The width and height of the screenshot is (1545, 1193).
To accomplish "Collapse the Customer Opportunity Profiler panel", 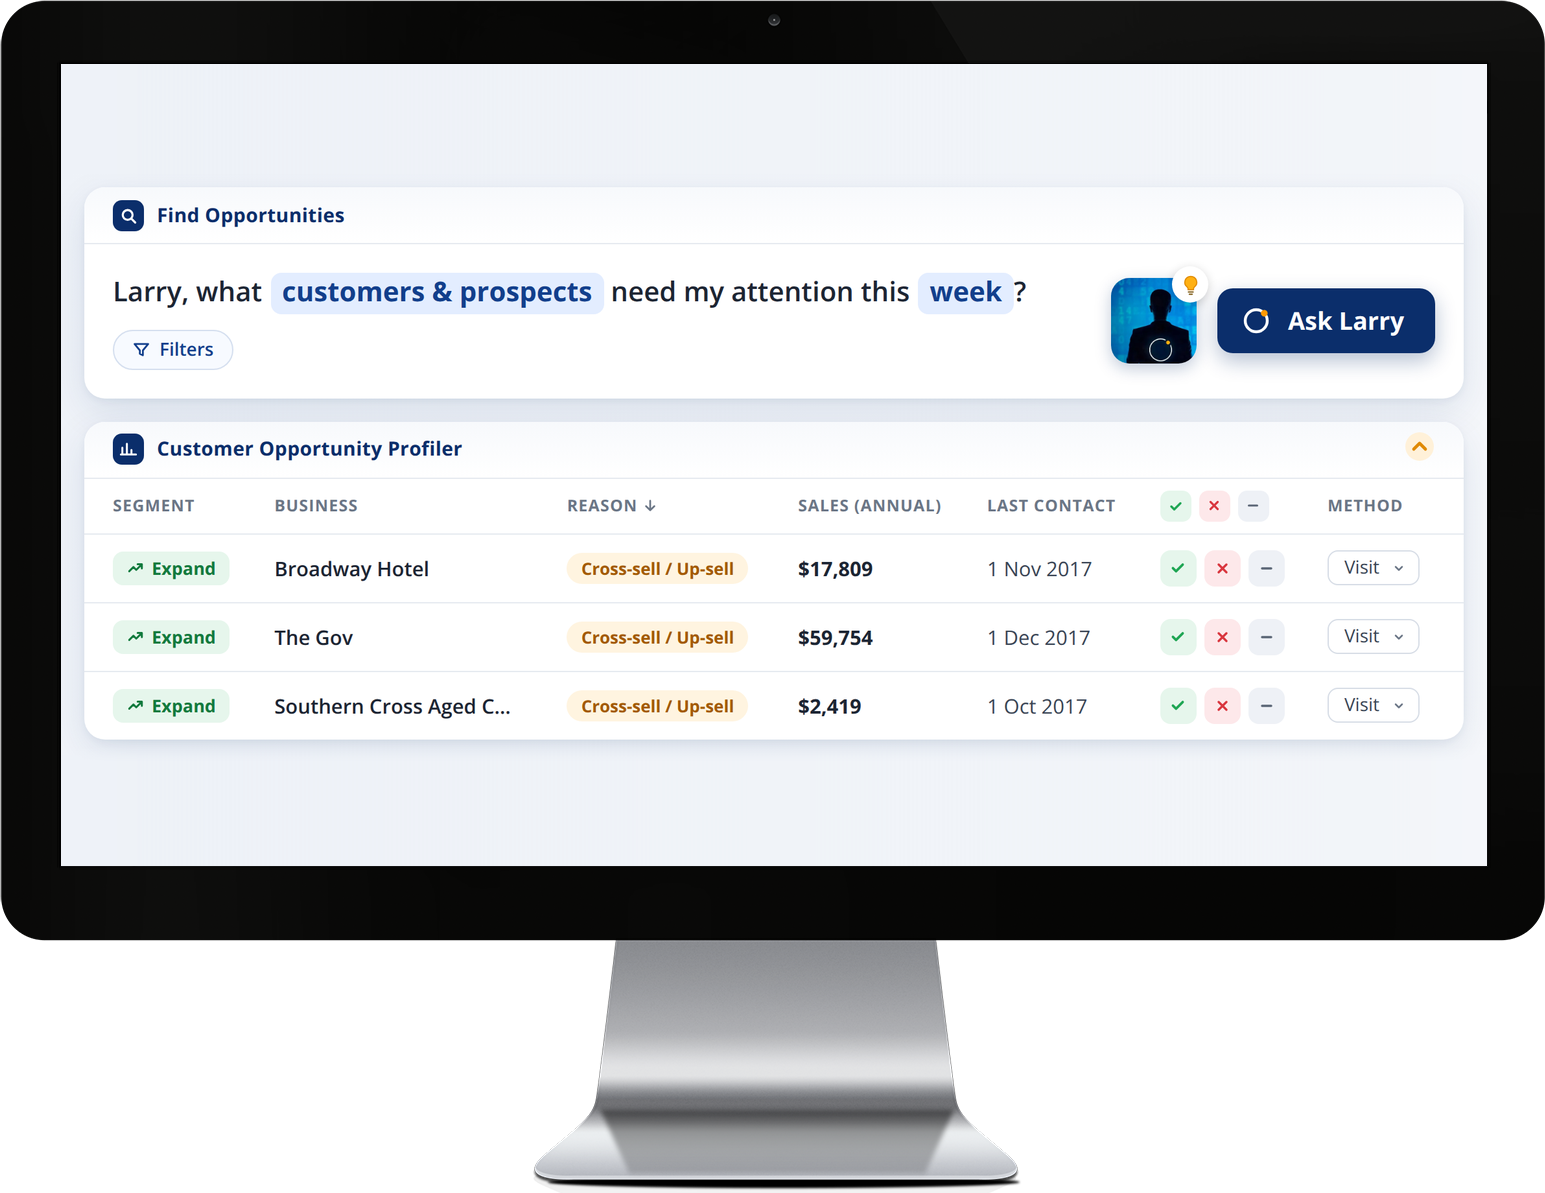I will (x=1419, y=447).
